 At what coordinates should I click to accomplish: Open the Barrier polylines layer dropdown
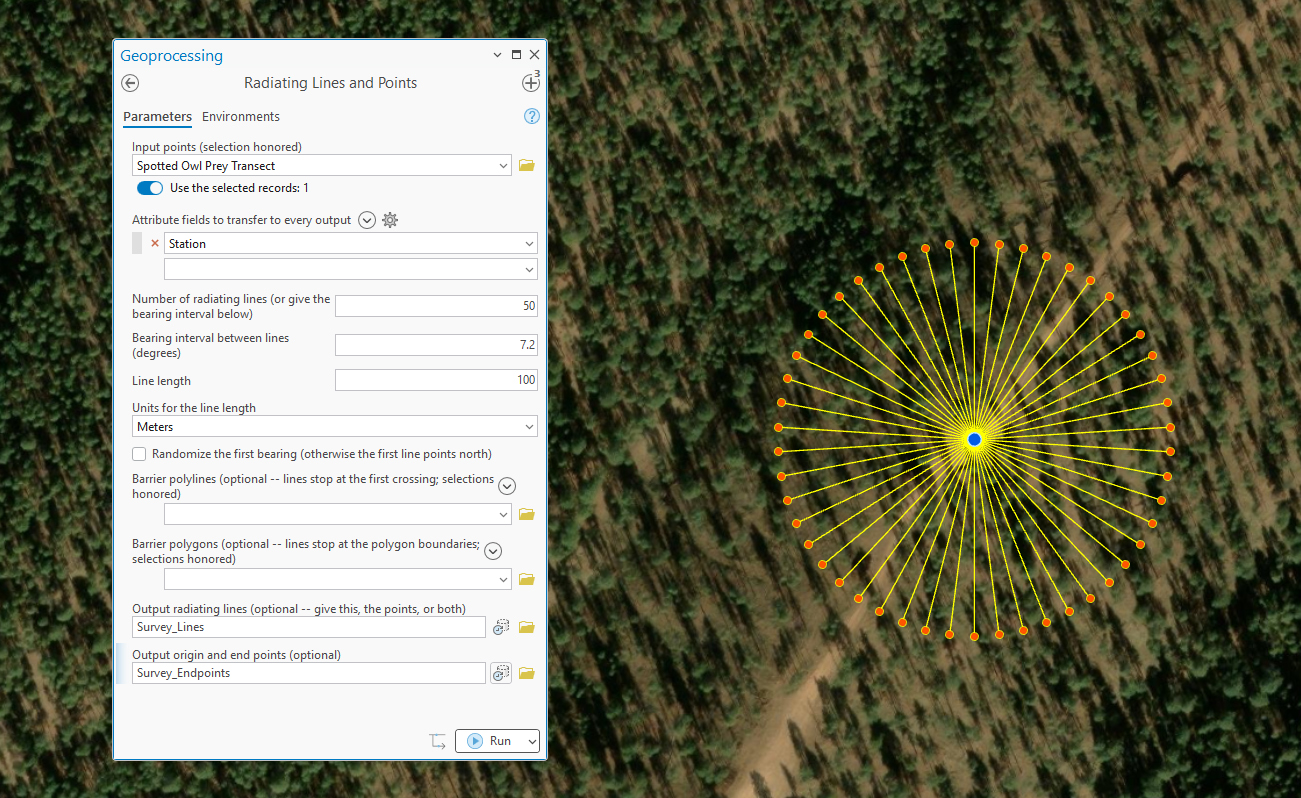(x=503, y=514)
